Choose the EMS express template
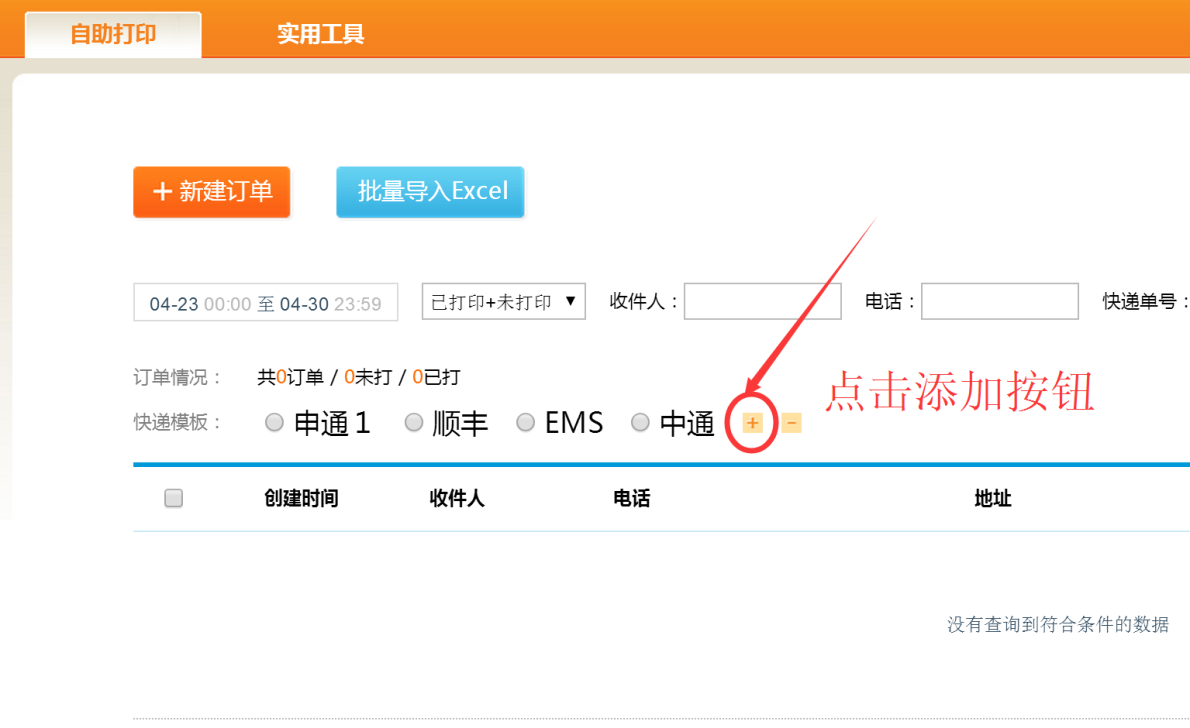1190x728 pixels. point(526,422)
